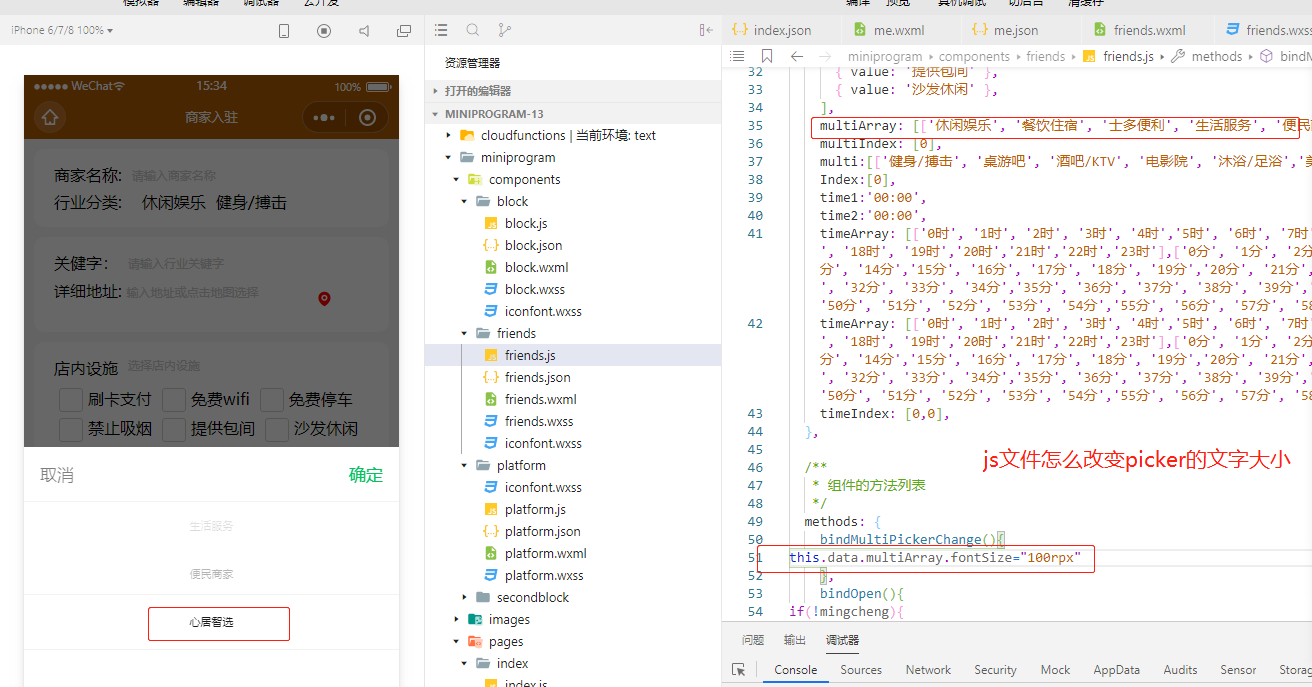Check the 刷卡支付 checkbox
Screen dimensions: 1312x687
click(x=70, y=400)
